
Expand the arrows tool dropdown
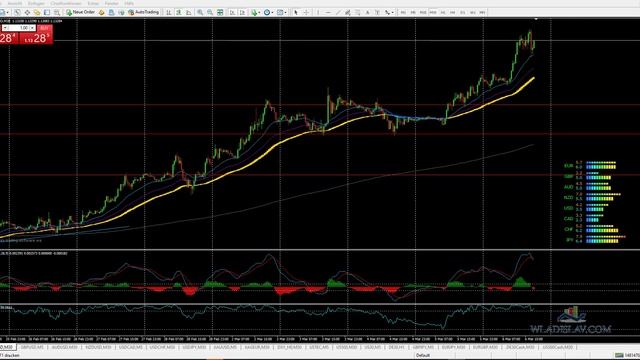pyautogui.click(x=393, y=12)
